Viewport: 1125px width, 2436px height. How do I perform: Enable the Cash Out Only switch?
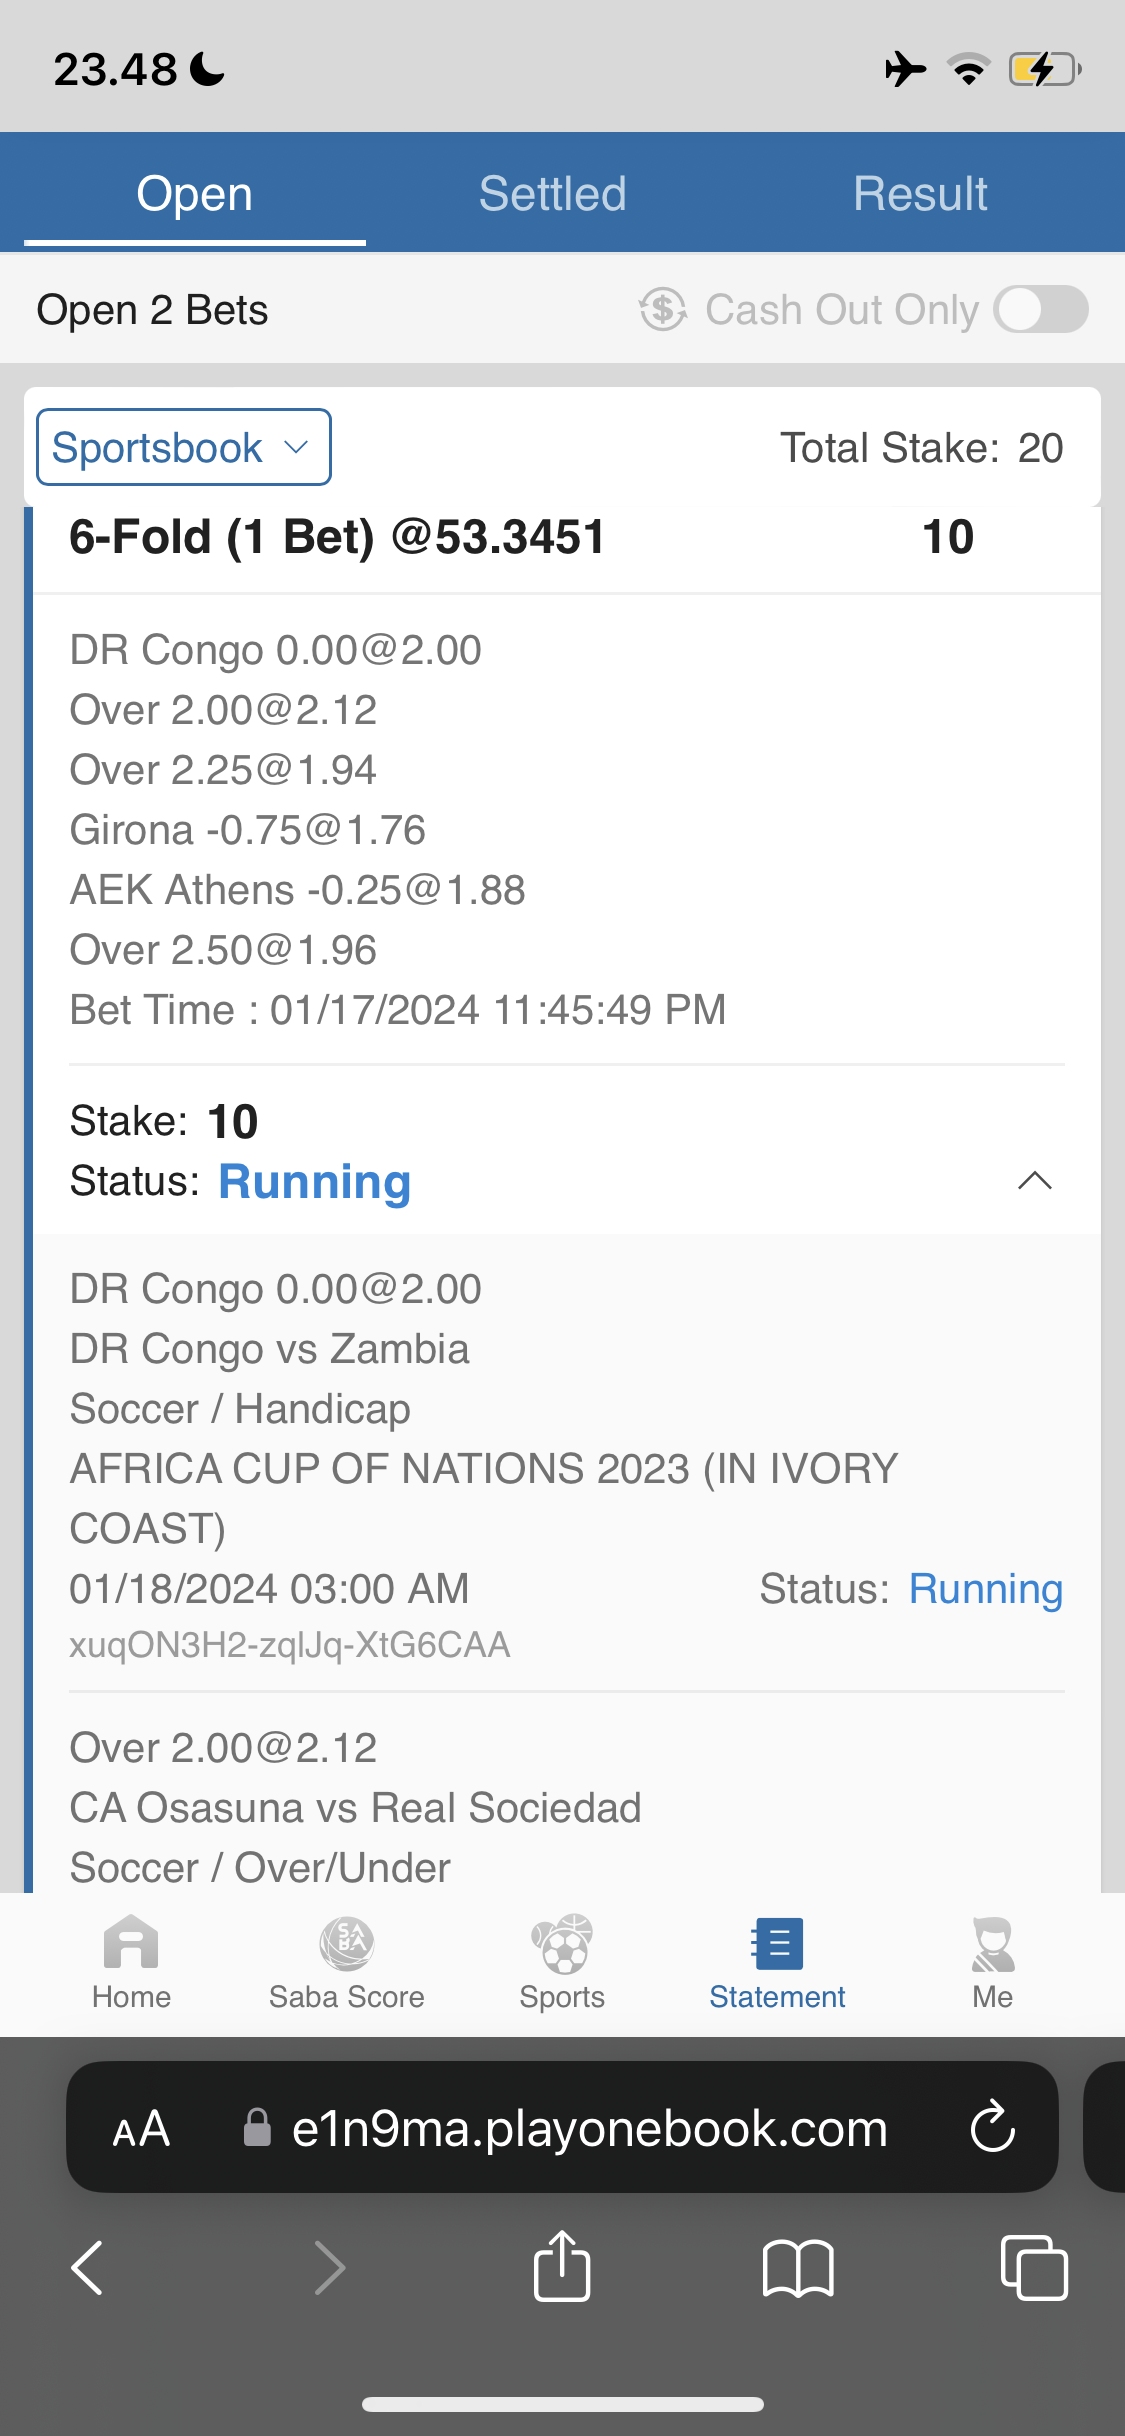[1040, 309]
